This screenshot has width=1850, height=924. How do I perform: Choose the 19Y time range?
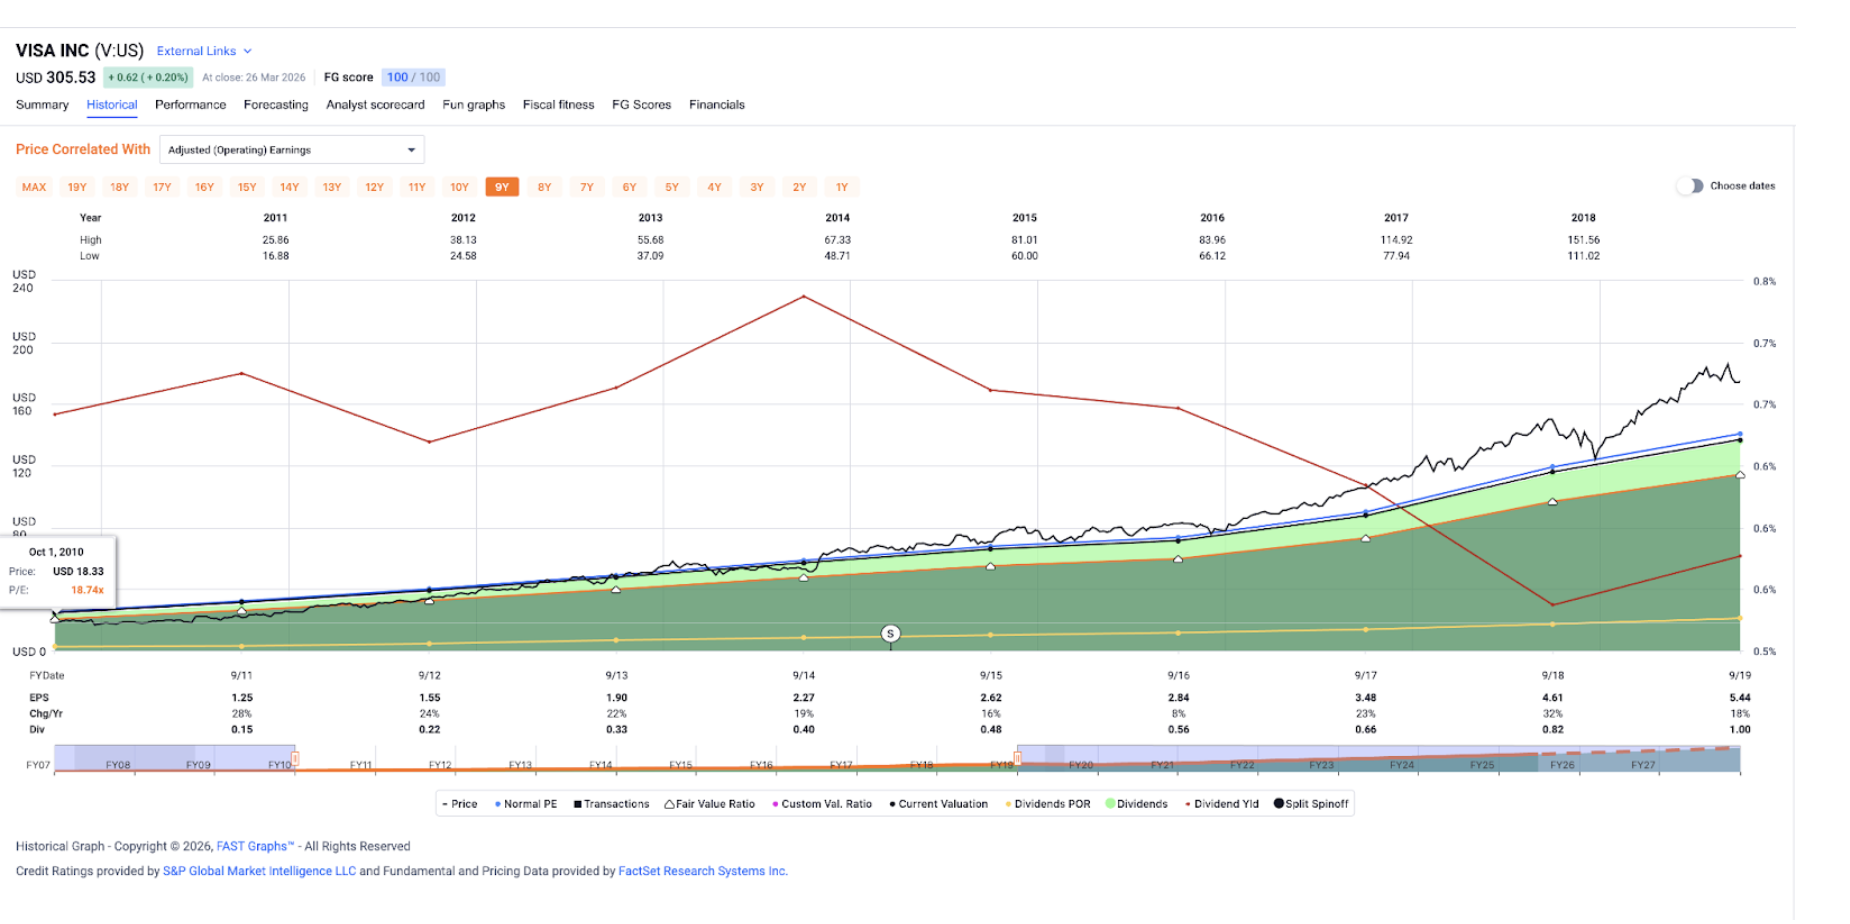pyautogui.click(x=77, y=187)
